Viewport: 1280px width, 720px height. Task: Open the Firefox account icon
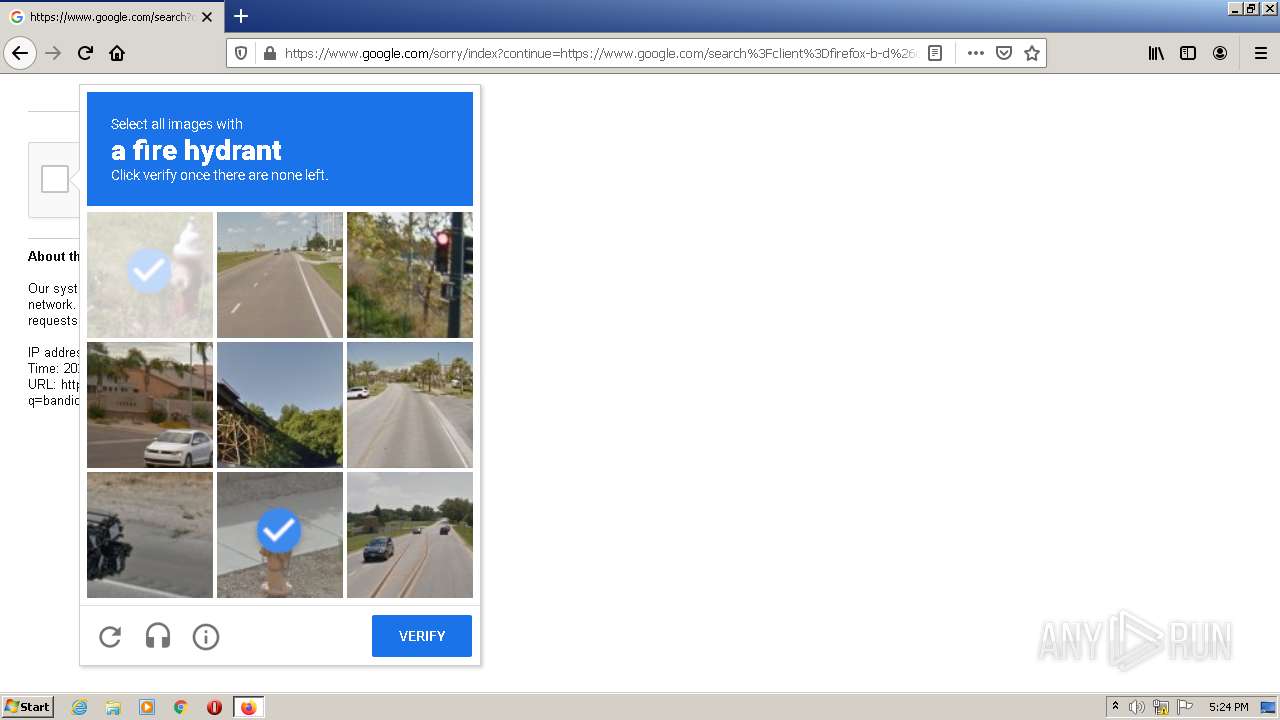coord(1220,53)
